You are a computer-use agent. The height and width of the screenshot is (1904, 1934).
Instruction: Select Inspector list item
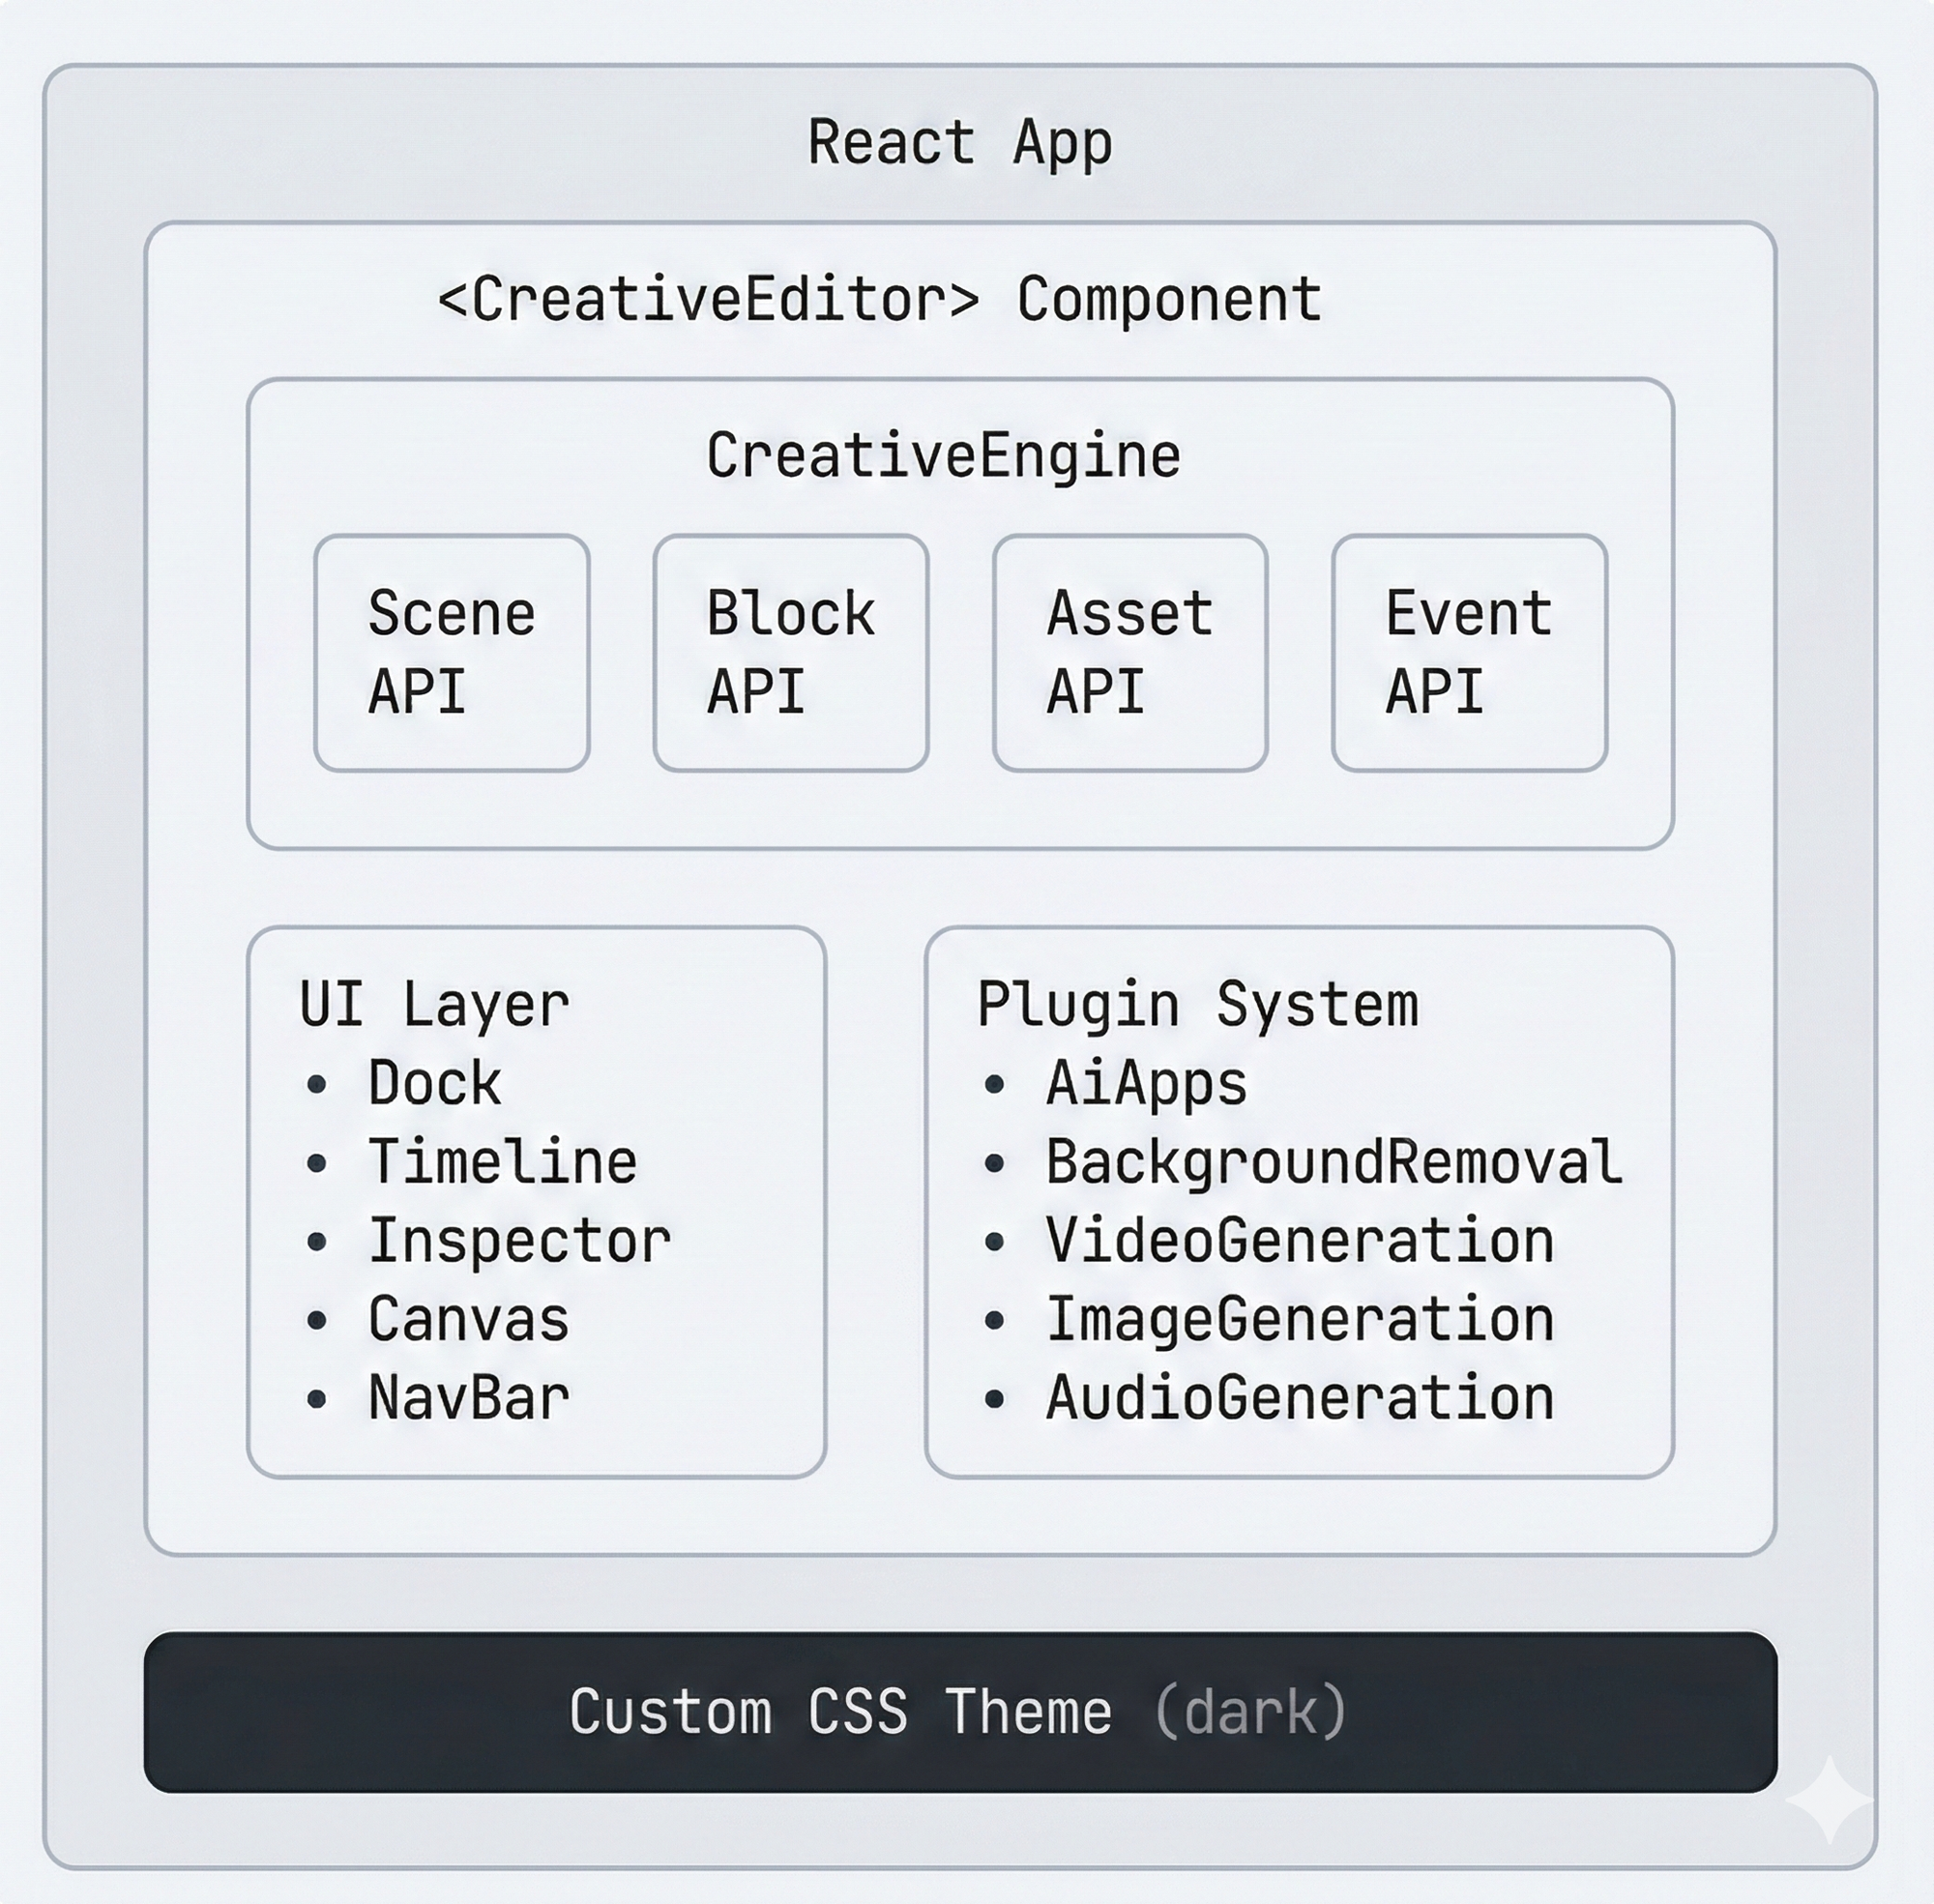click(518, 1241)
